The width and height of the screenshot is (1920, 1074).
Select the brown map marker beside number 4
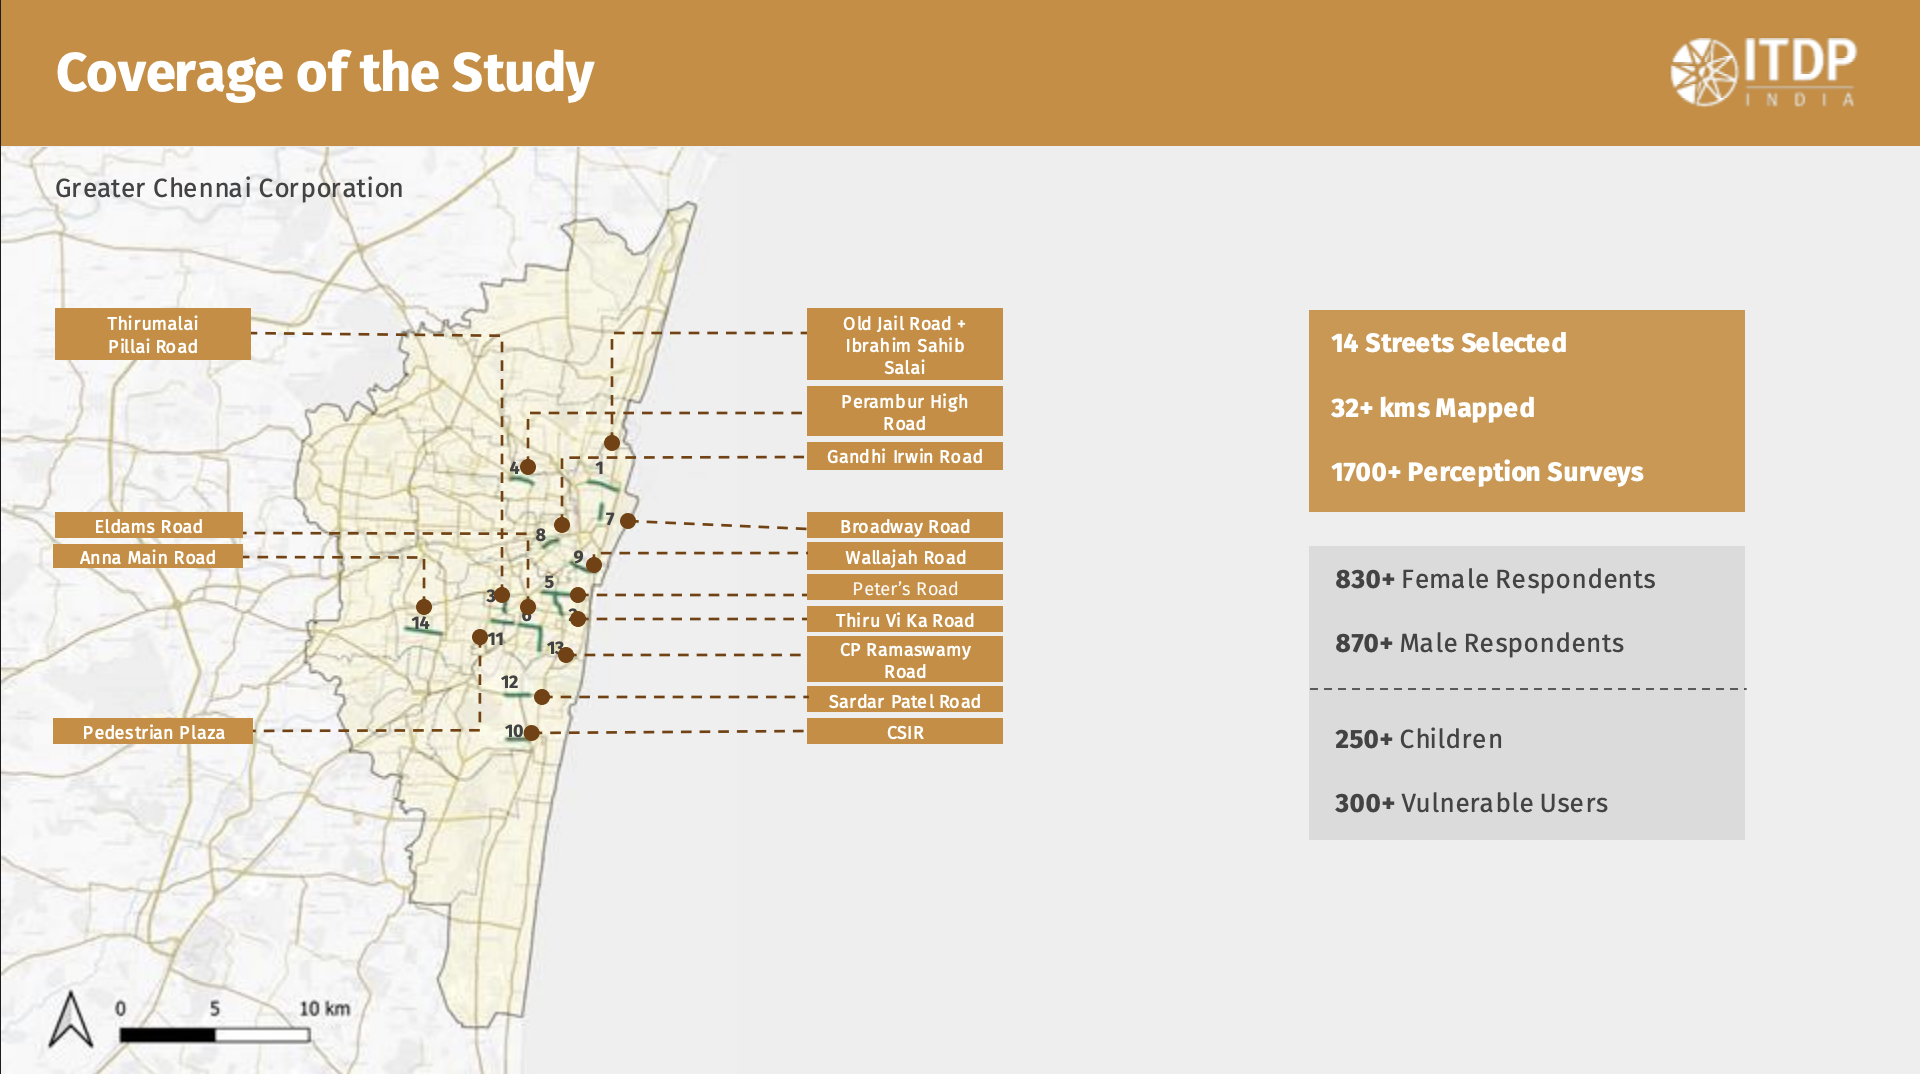click(528, 467)
